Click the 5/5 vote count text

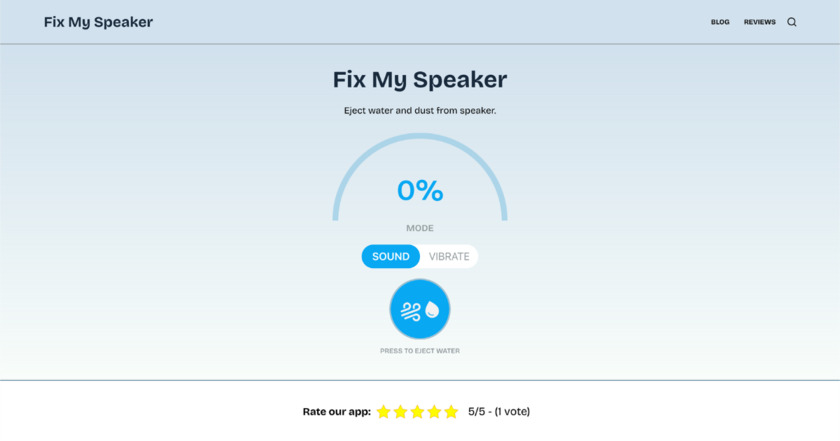pyautogui.click(x=499, y=412)
